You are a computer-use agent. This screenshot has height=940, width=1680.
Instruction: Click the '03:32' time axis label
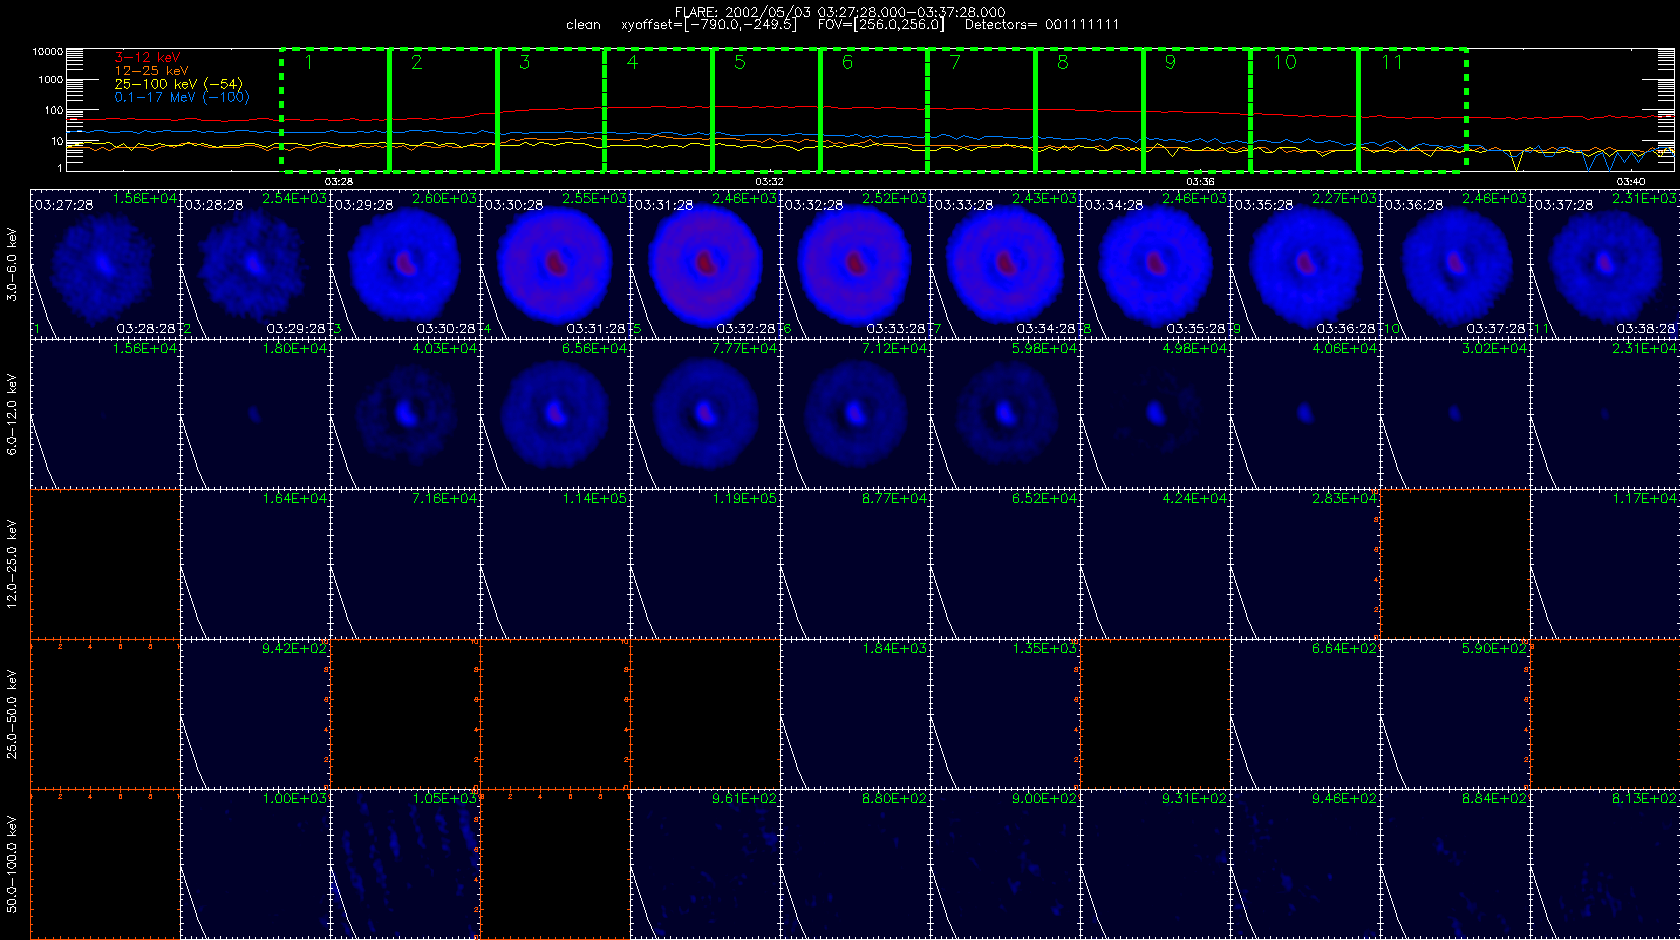tap(769, 181)
